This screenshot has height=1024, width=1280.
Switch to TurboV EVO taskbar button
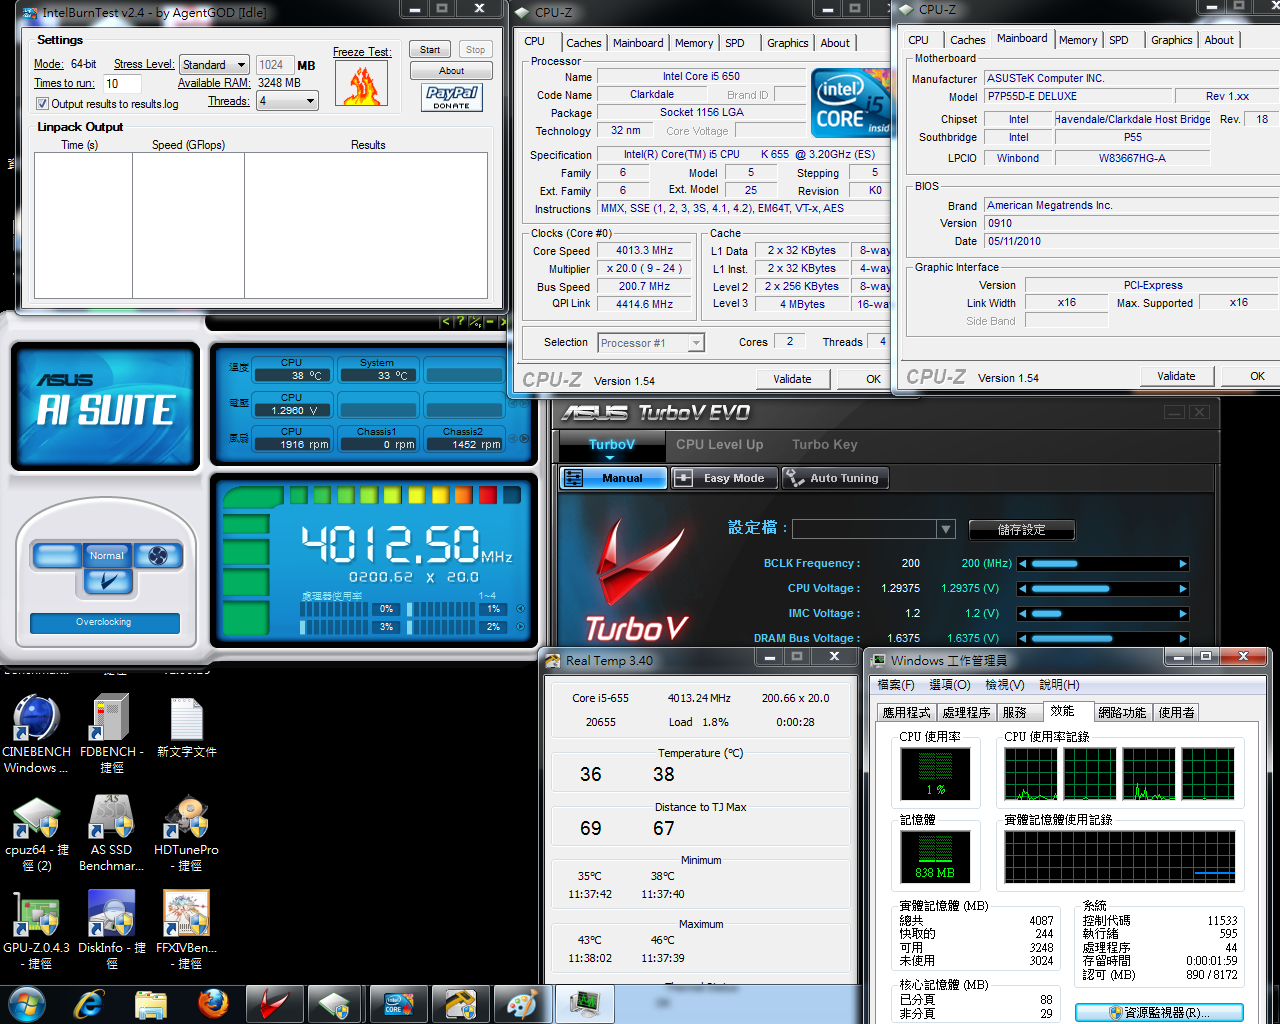pyautogui.click(x=273, y=1004)
